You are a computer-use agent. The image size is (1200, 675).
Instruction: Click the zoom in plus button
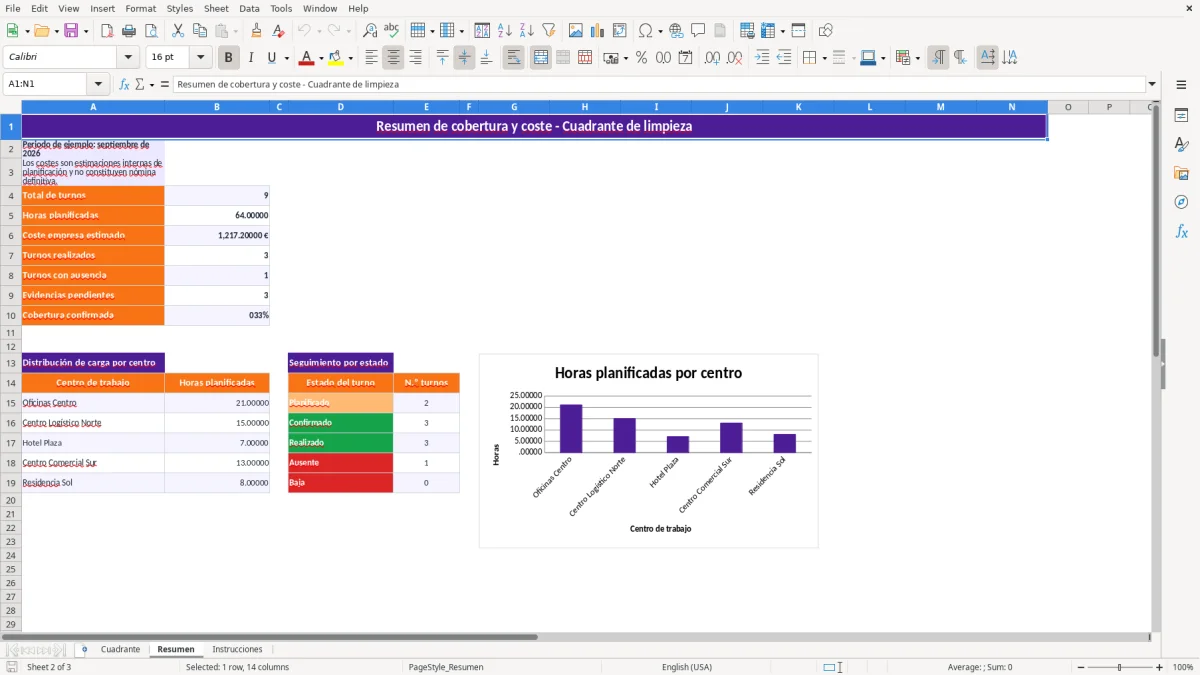1160,667
